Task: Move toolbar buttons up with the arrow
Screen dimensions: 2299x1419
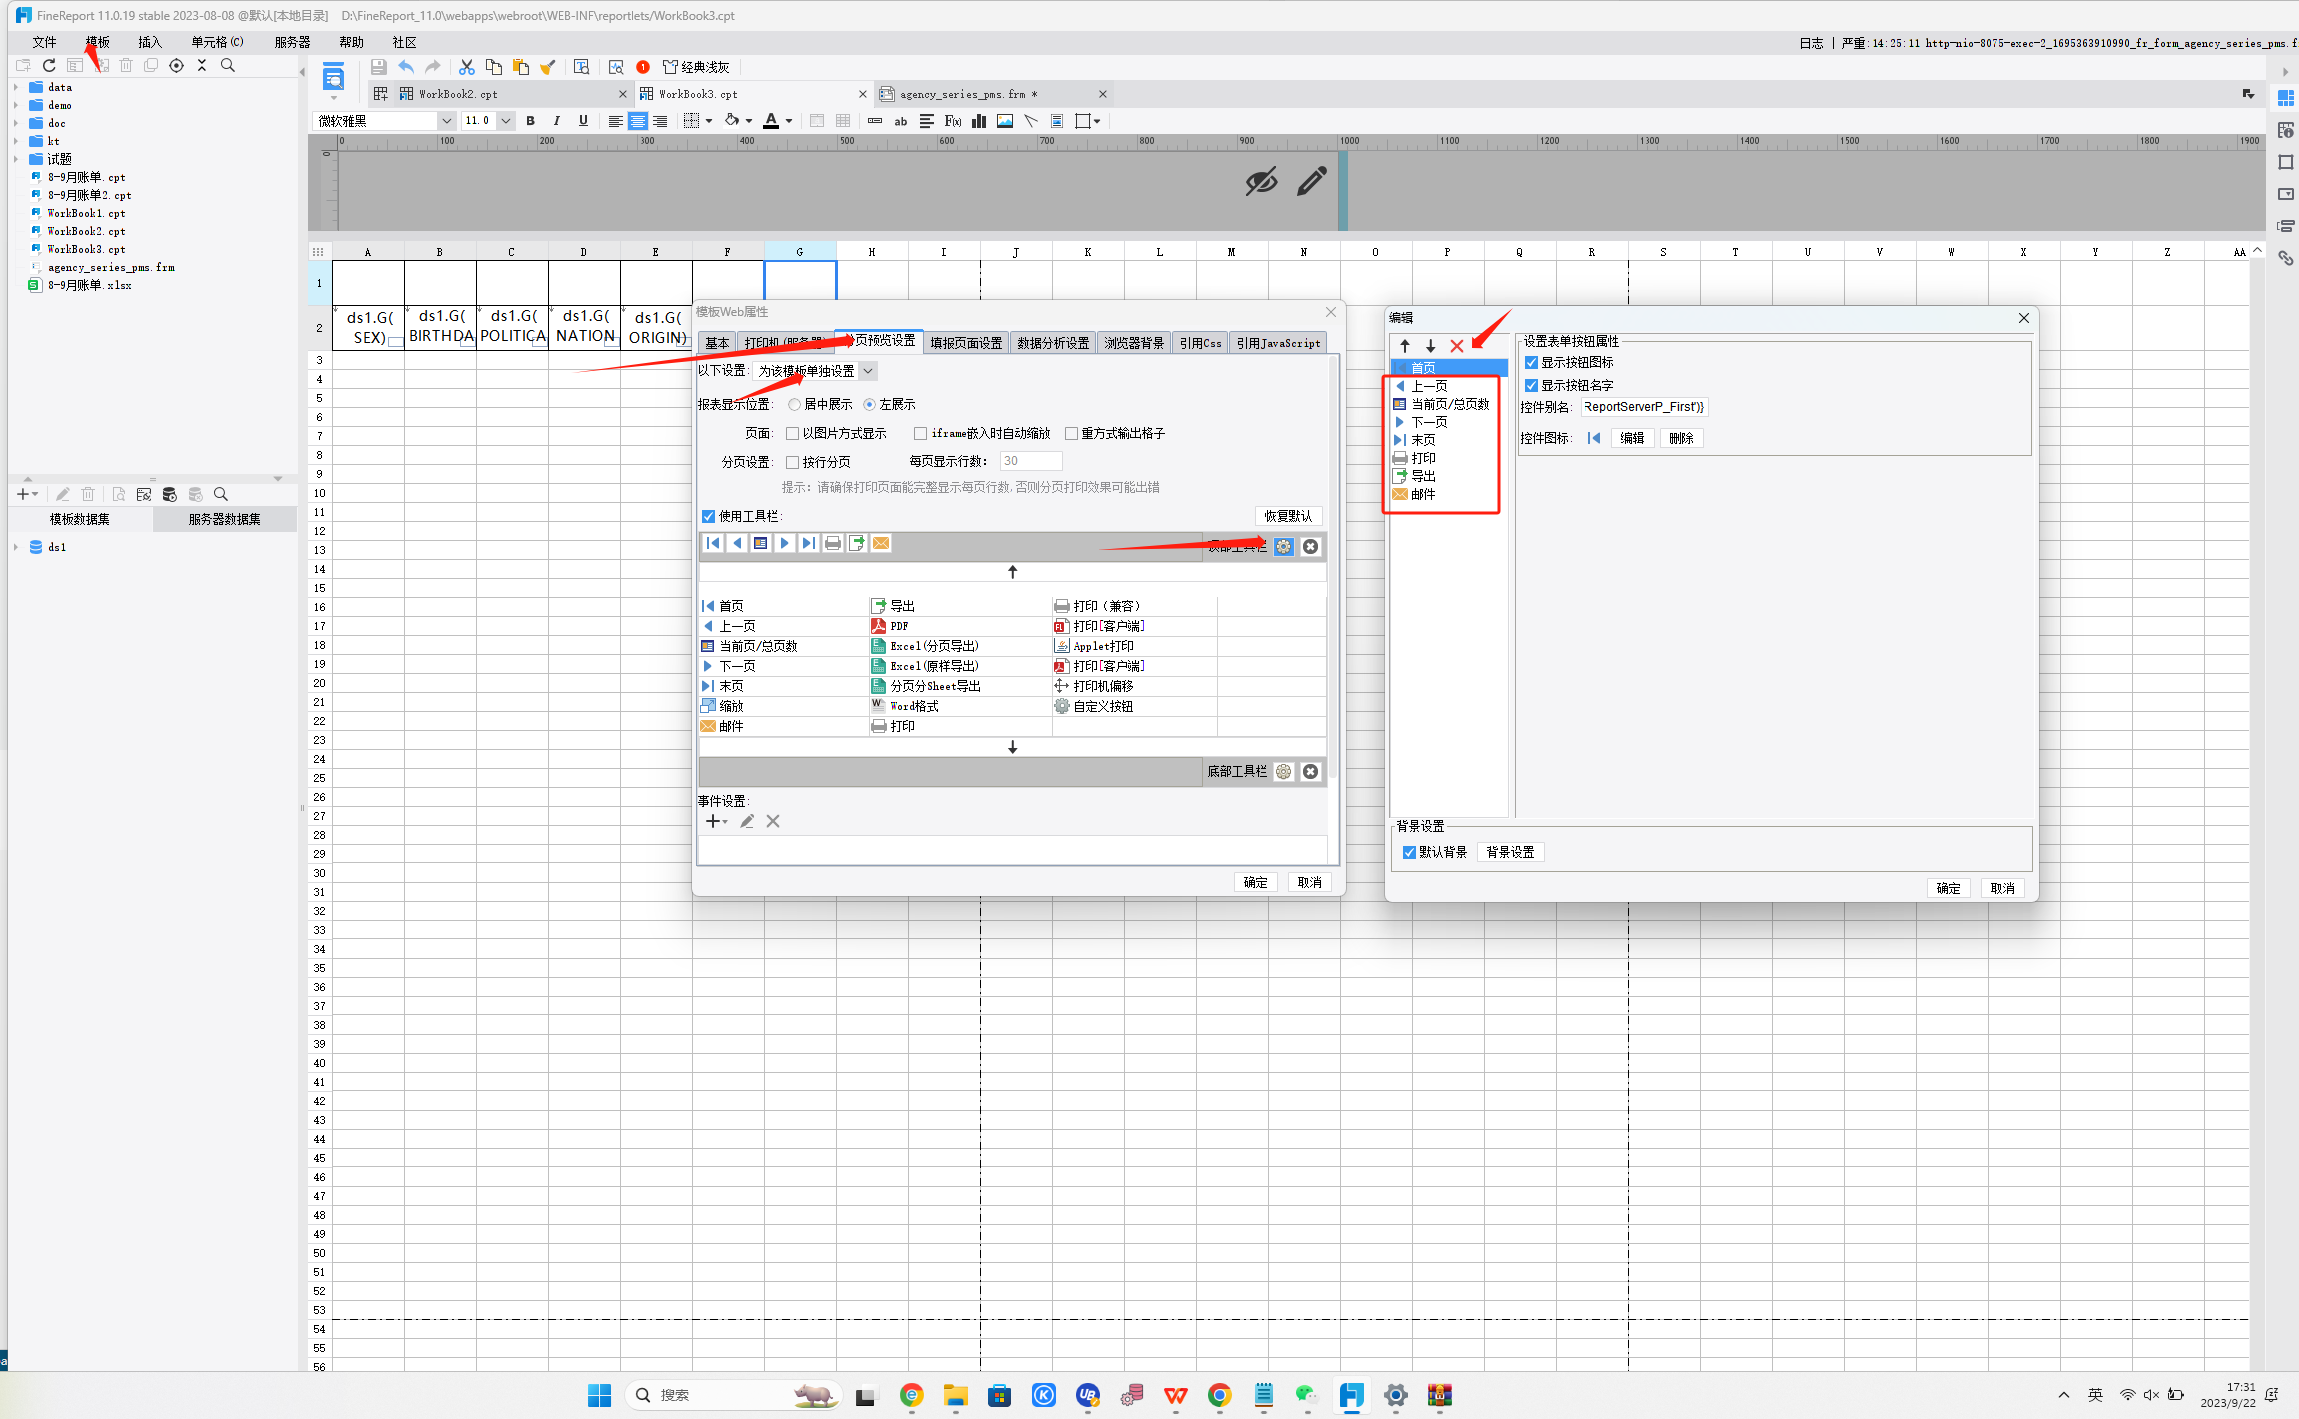Action: (x=1012, y=572)
